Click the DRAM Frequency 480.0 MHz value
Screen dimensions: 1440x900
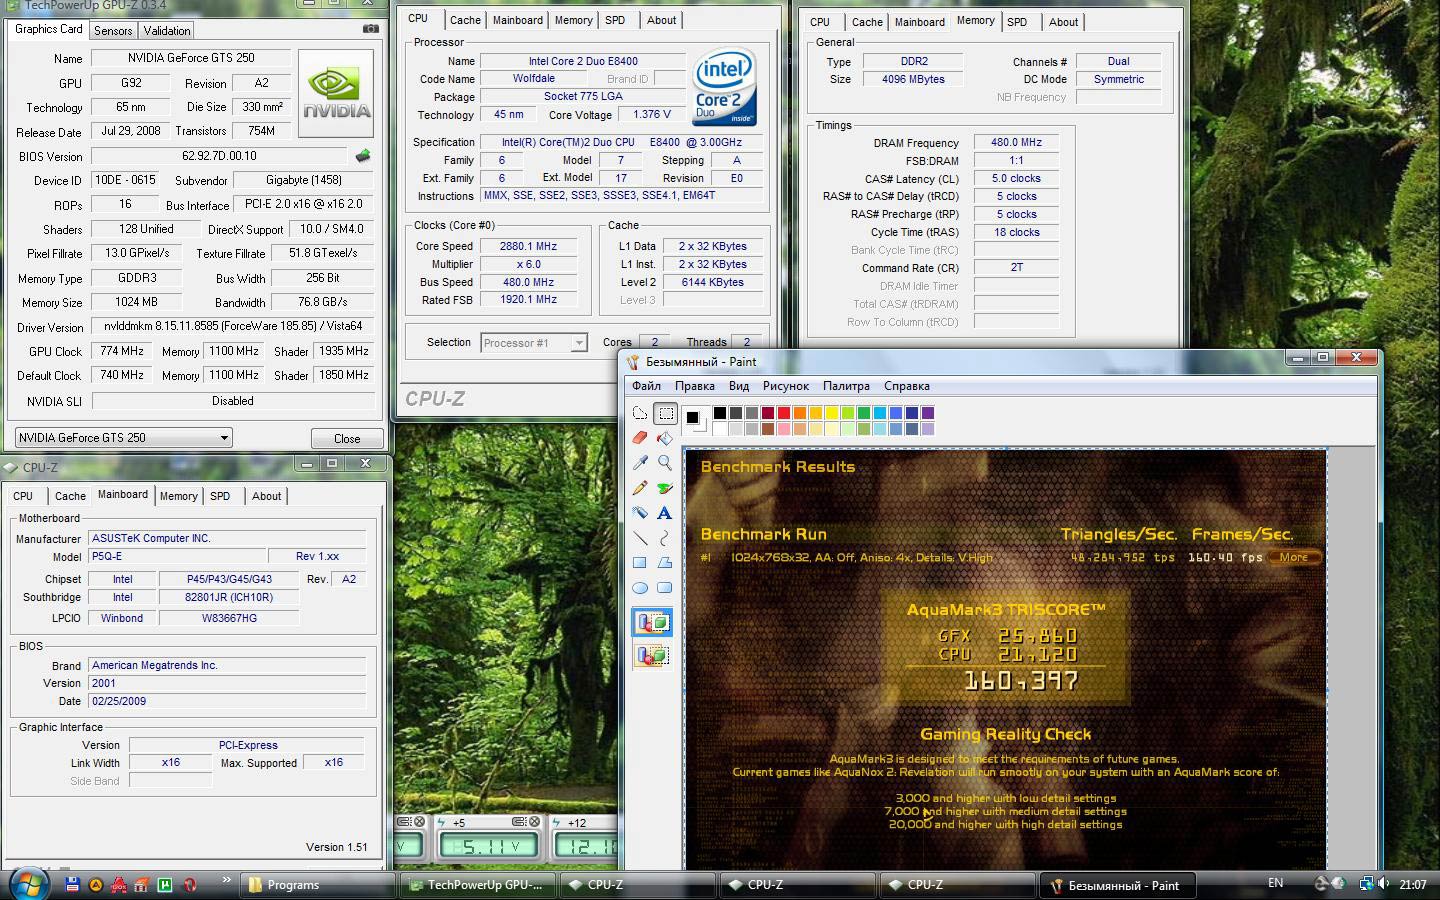click(x=1016, y=143)
